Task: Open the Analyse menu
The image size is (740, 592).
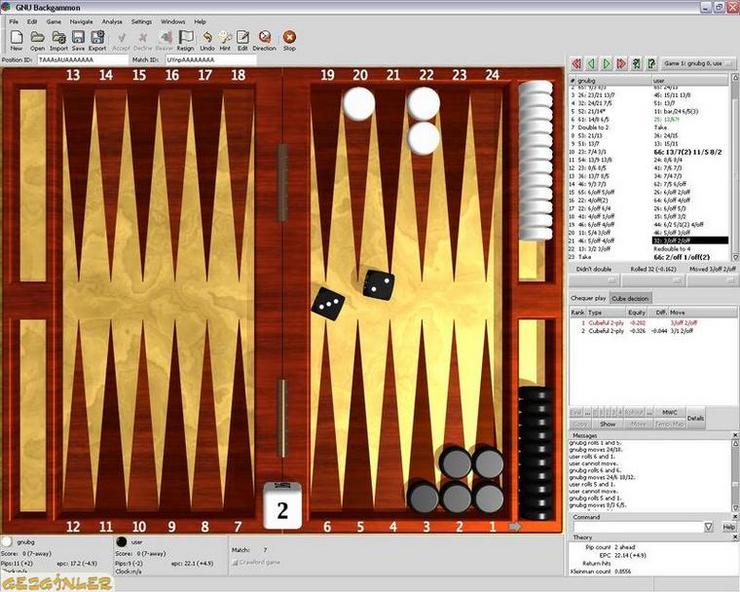Action: (112, 22)
